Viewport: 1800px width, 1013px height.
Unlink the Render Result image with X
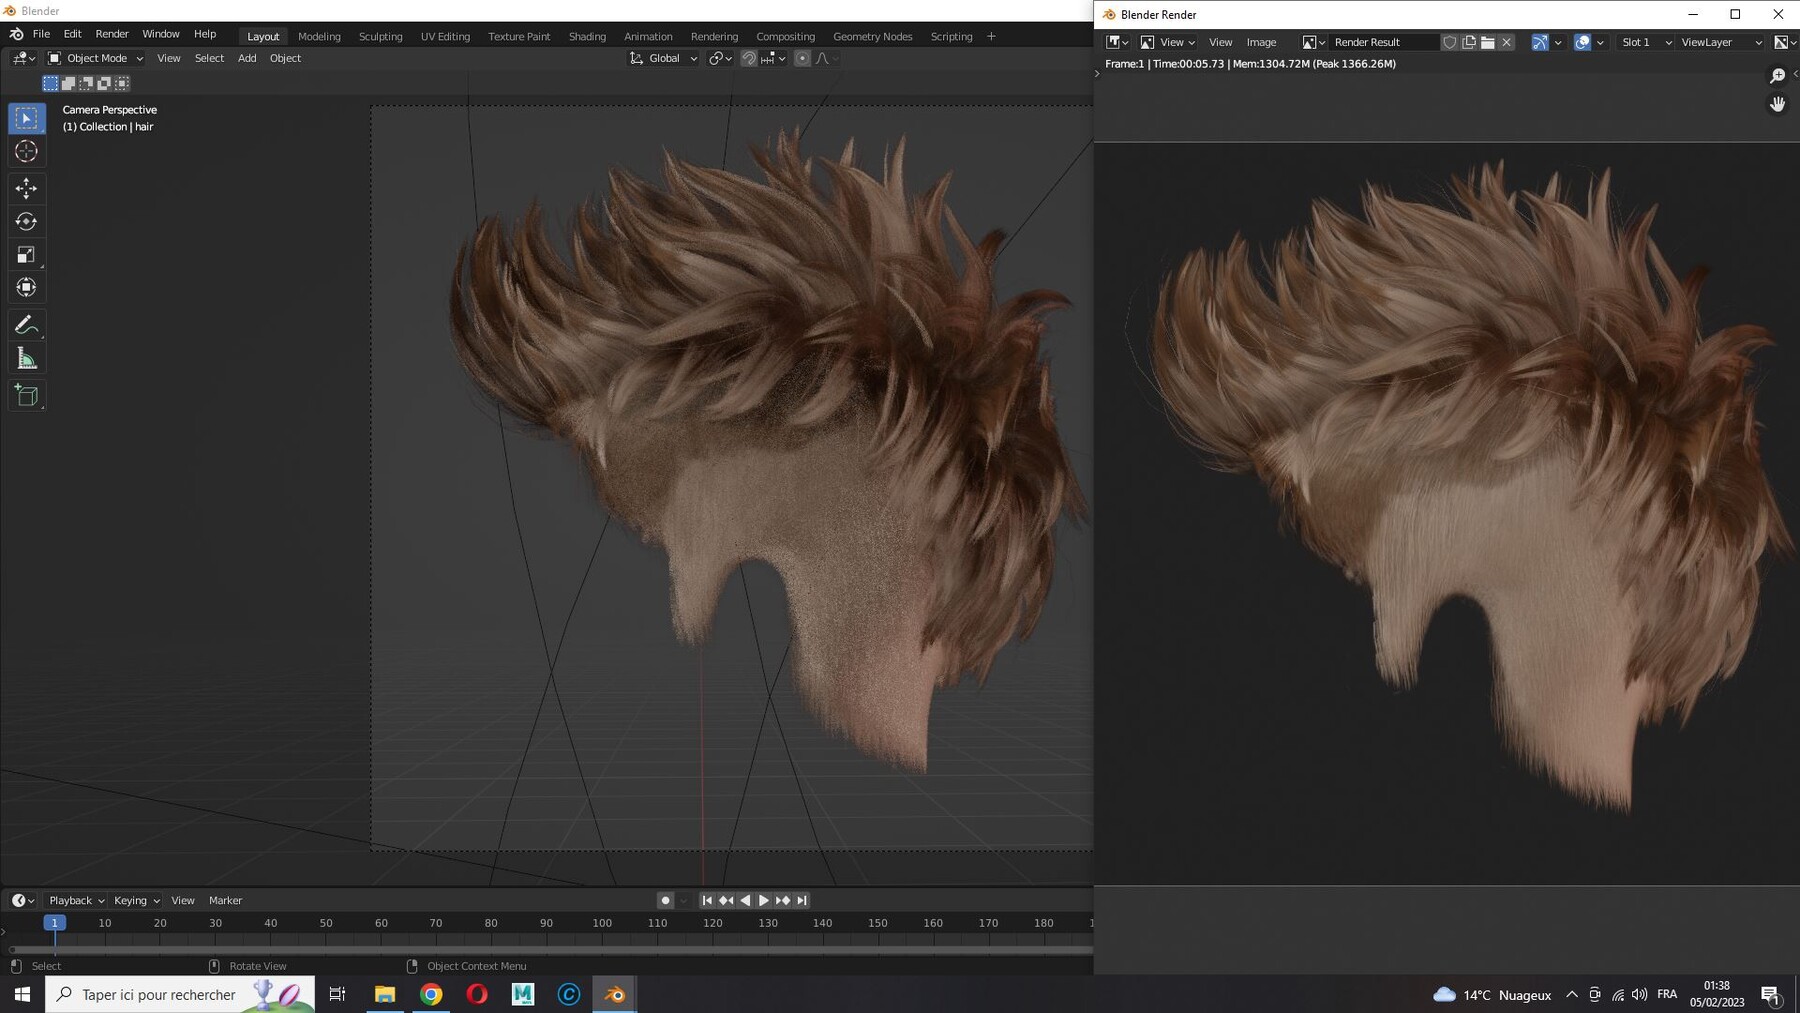[1507, 42]
